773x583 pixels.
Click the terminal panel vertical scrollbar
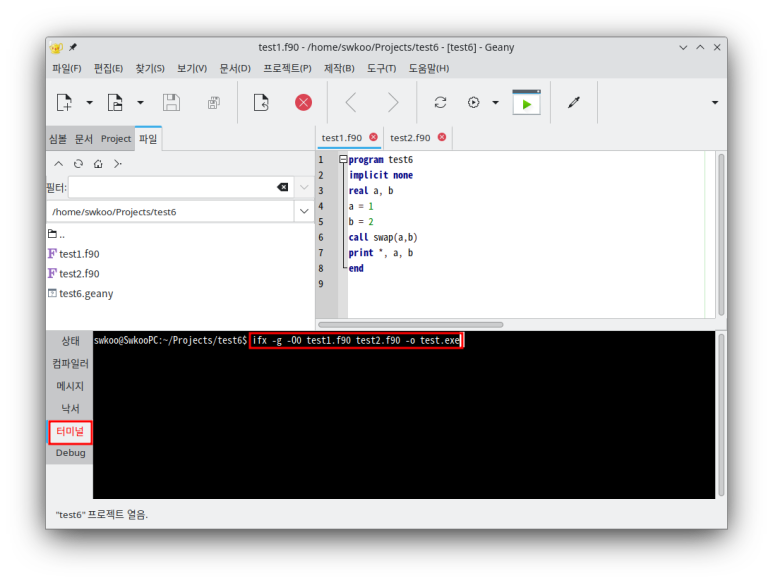[x=721, y=415]
